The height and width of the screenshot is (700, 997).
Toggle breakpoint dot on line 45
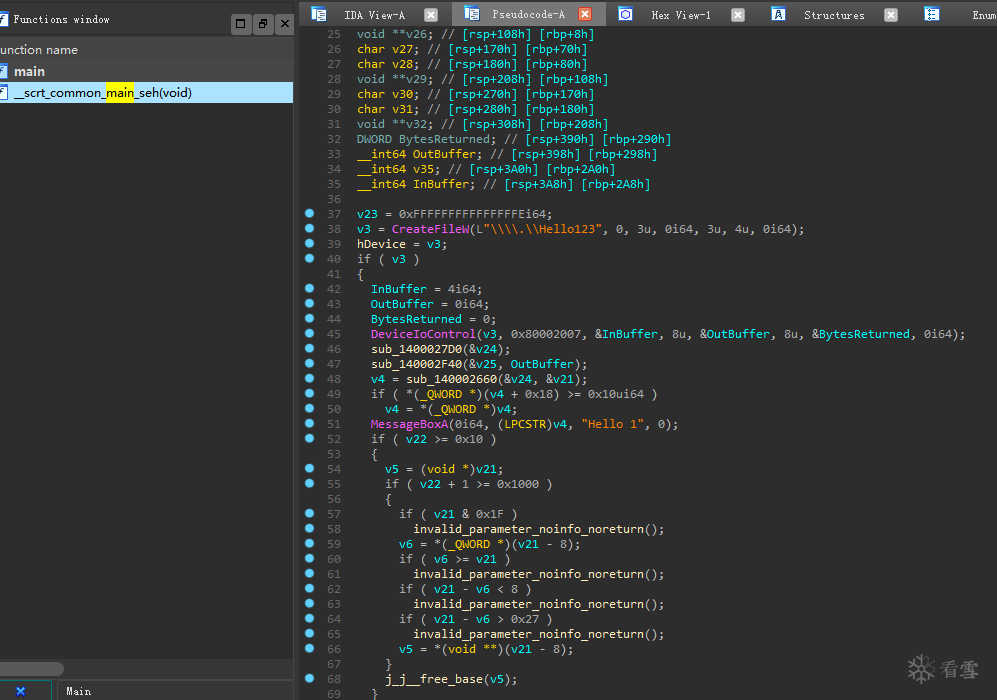point(309,333)
